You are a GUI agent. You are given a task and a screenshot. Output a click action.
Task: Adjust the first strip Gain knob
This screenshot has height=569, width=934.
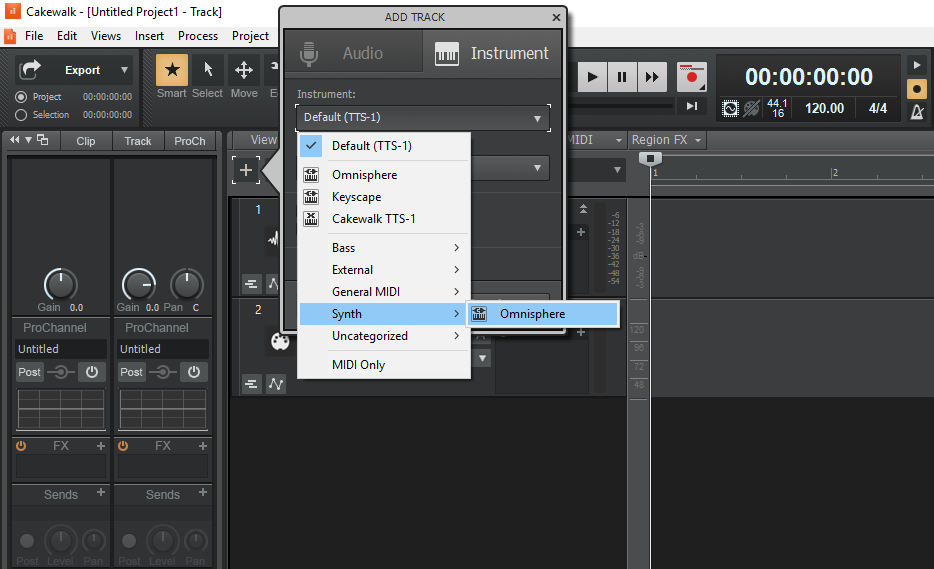tap(60, 285)
